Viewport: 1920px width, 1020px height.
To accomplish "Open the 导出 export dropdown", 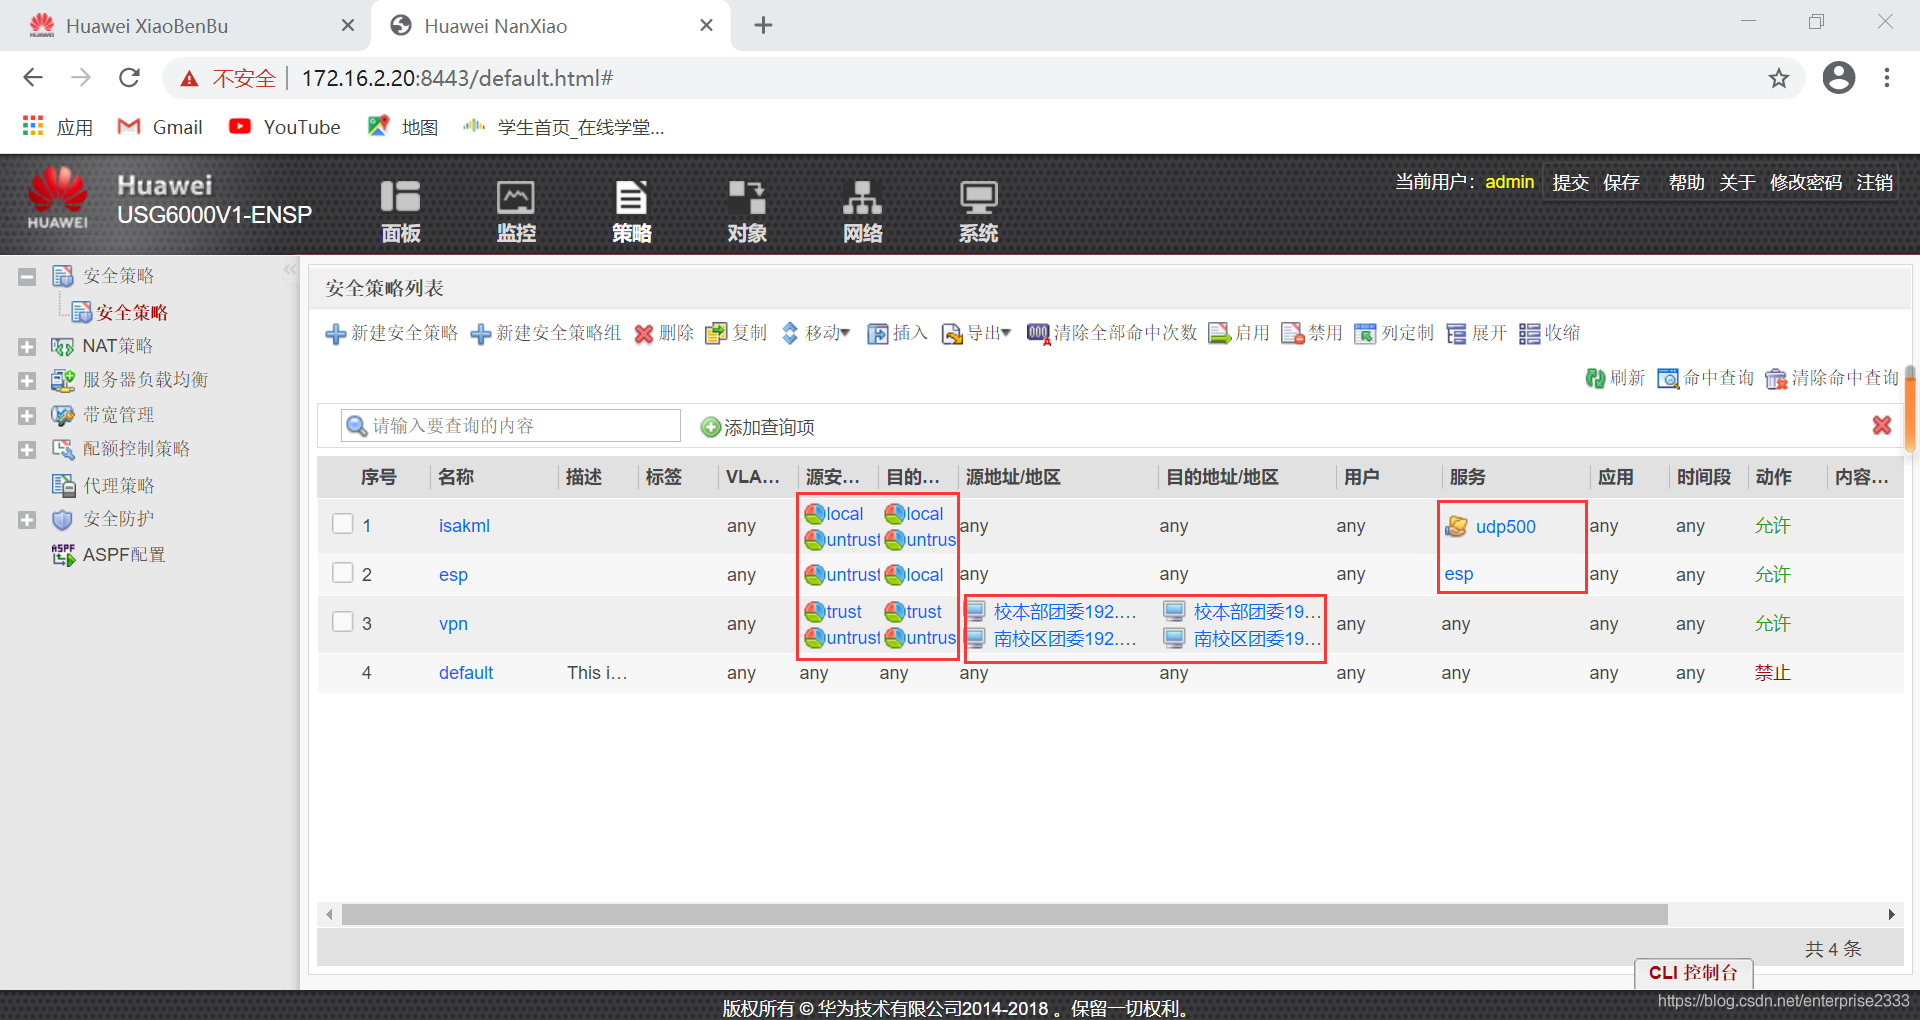I will click(x=977, y=333).
